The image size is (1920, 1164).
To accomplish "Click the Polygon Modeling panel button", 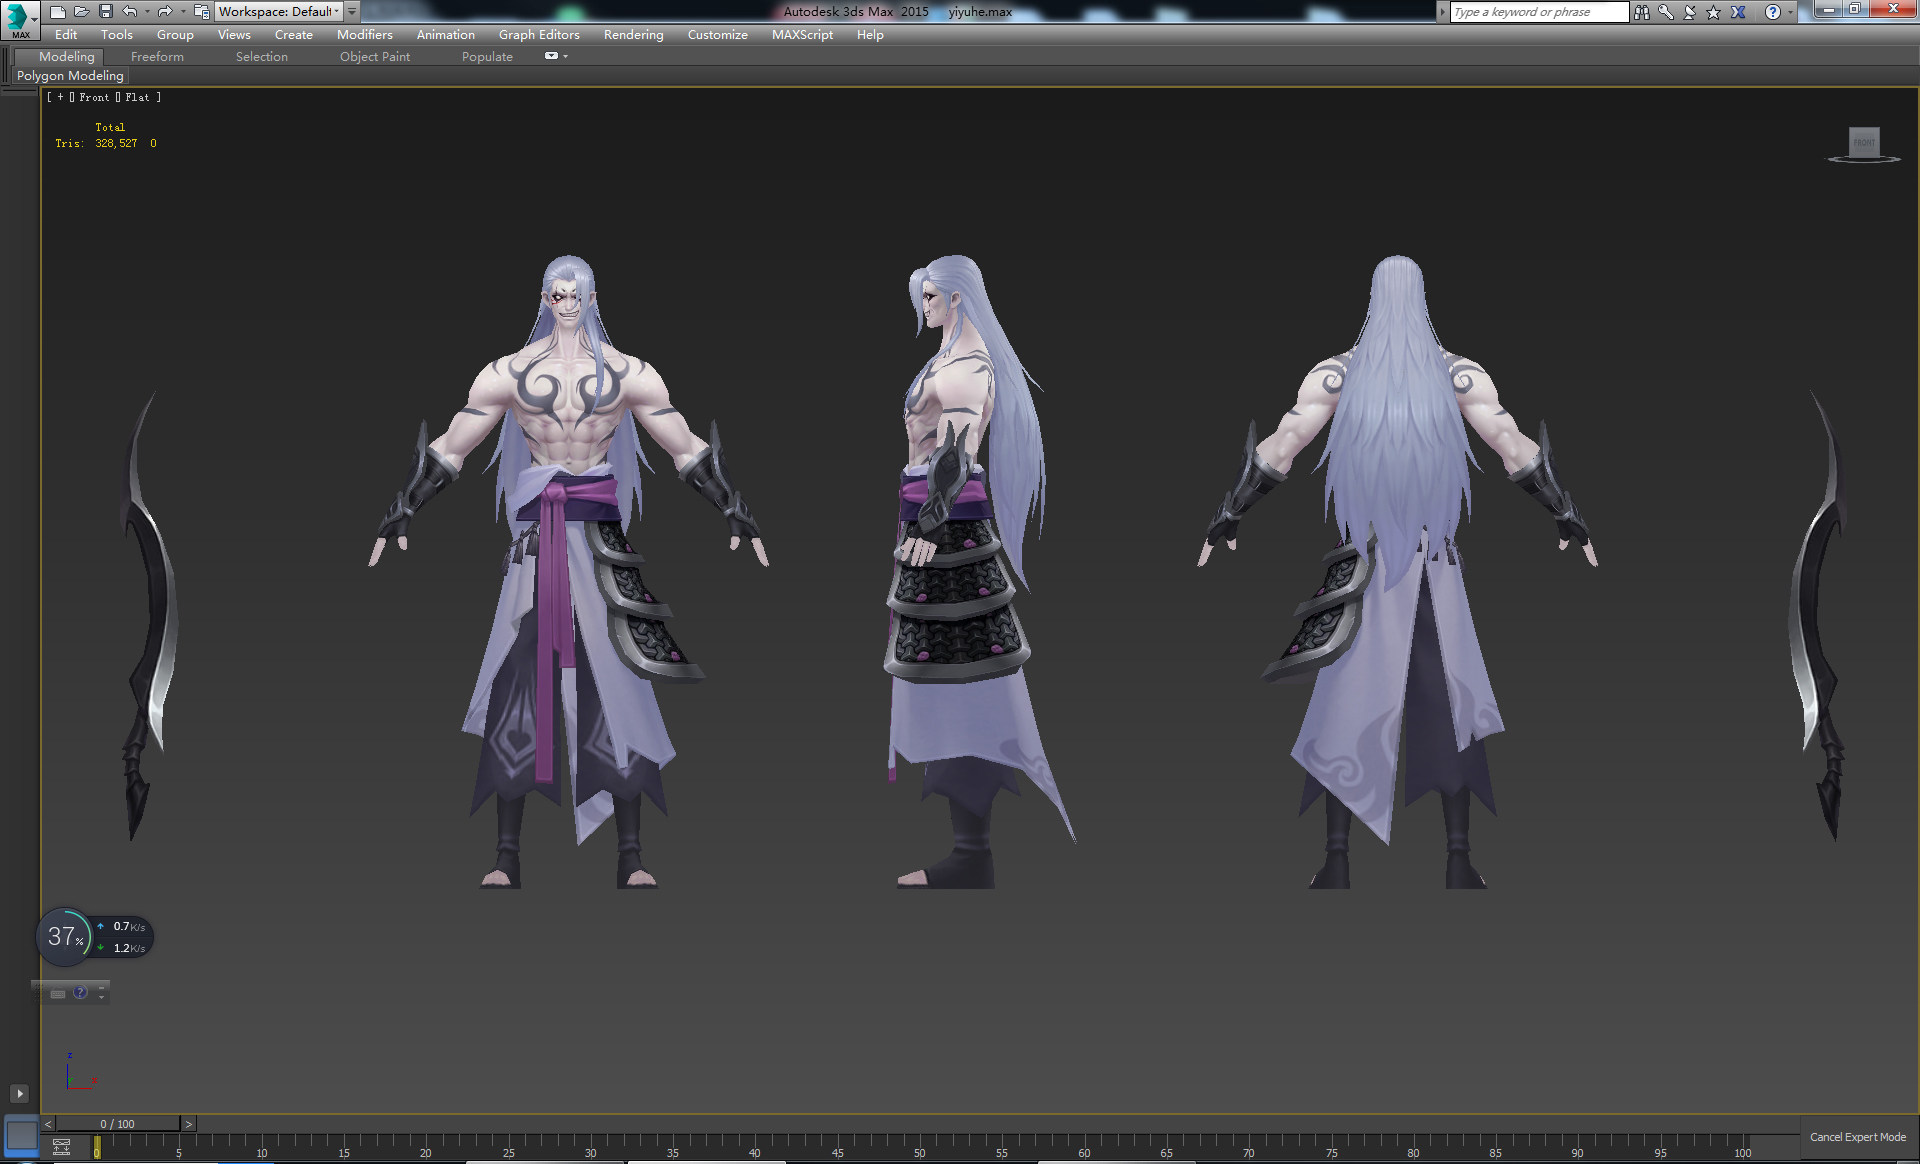I will [70, 75].
